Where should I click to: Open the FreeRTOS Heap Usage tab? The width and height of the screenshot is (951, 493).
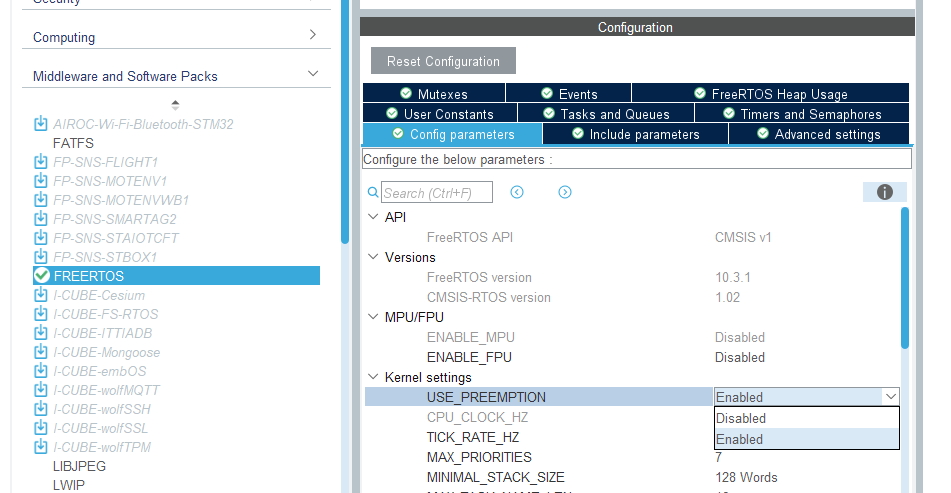pyautogui.click(x=771, y=94)
